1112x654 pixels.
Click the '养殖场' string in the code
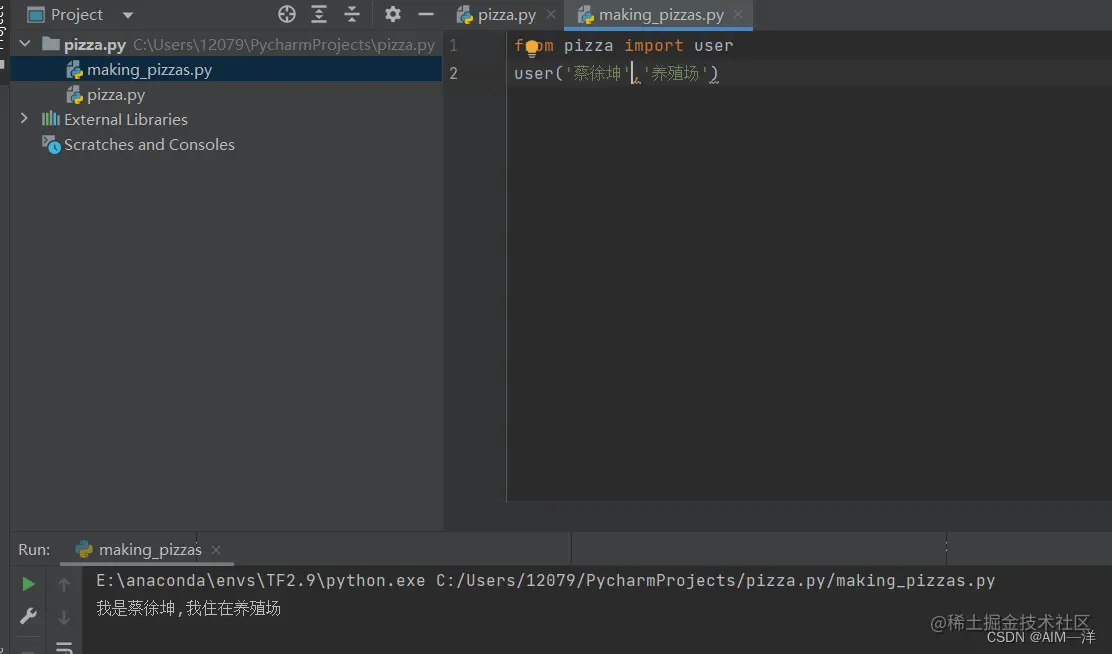pos(675,73)
